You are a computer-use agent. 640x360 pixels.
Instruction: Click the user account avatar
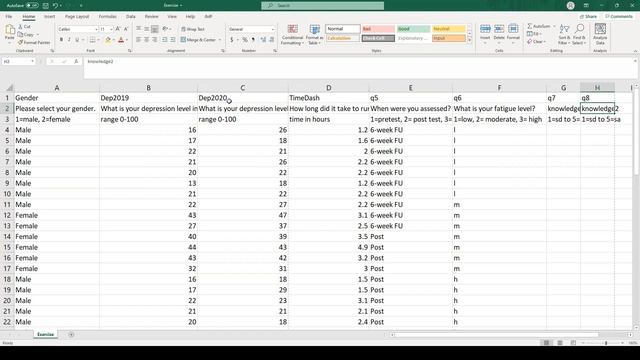[x=571, y=6]
